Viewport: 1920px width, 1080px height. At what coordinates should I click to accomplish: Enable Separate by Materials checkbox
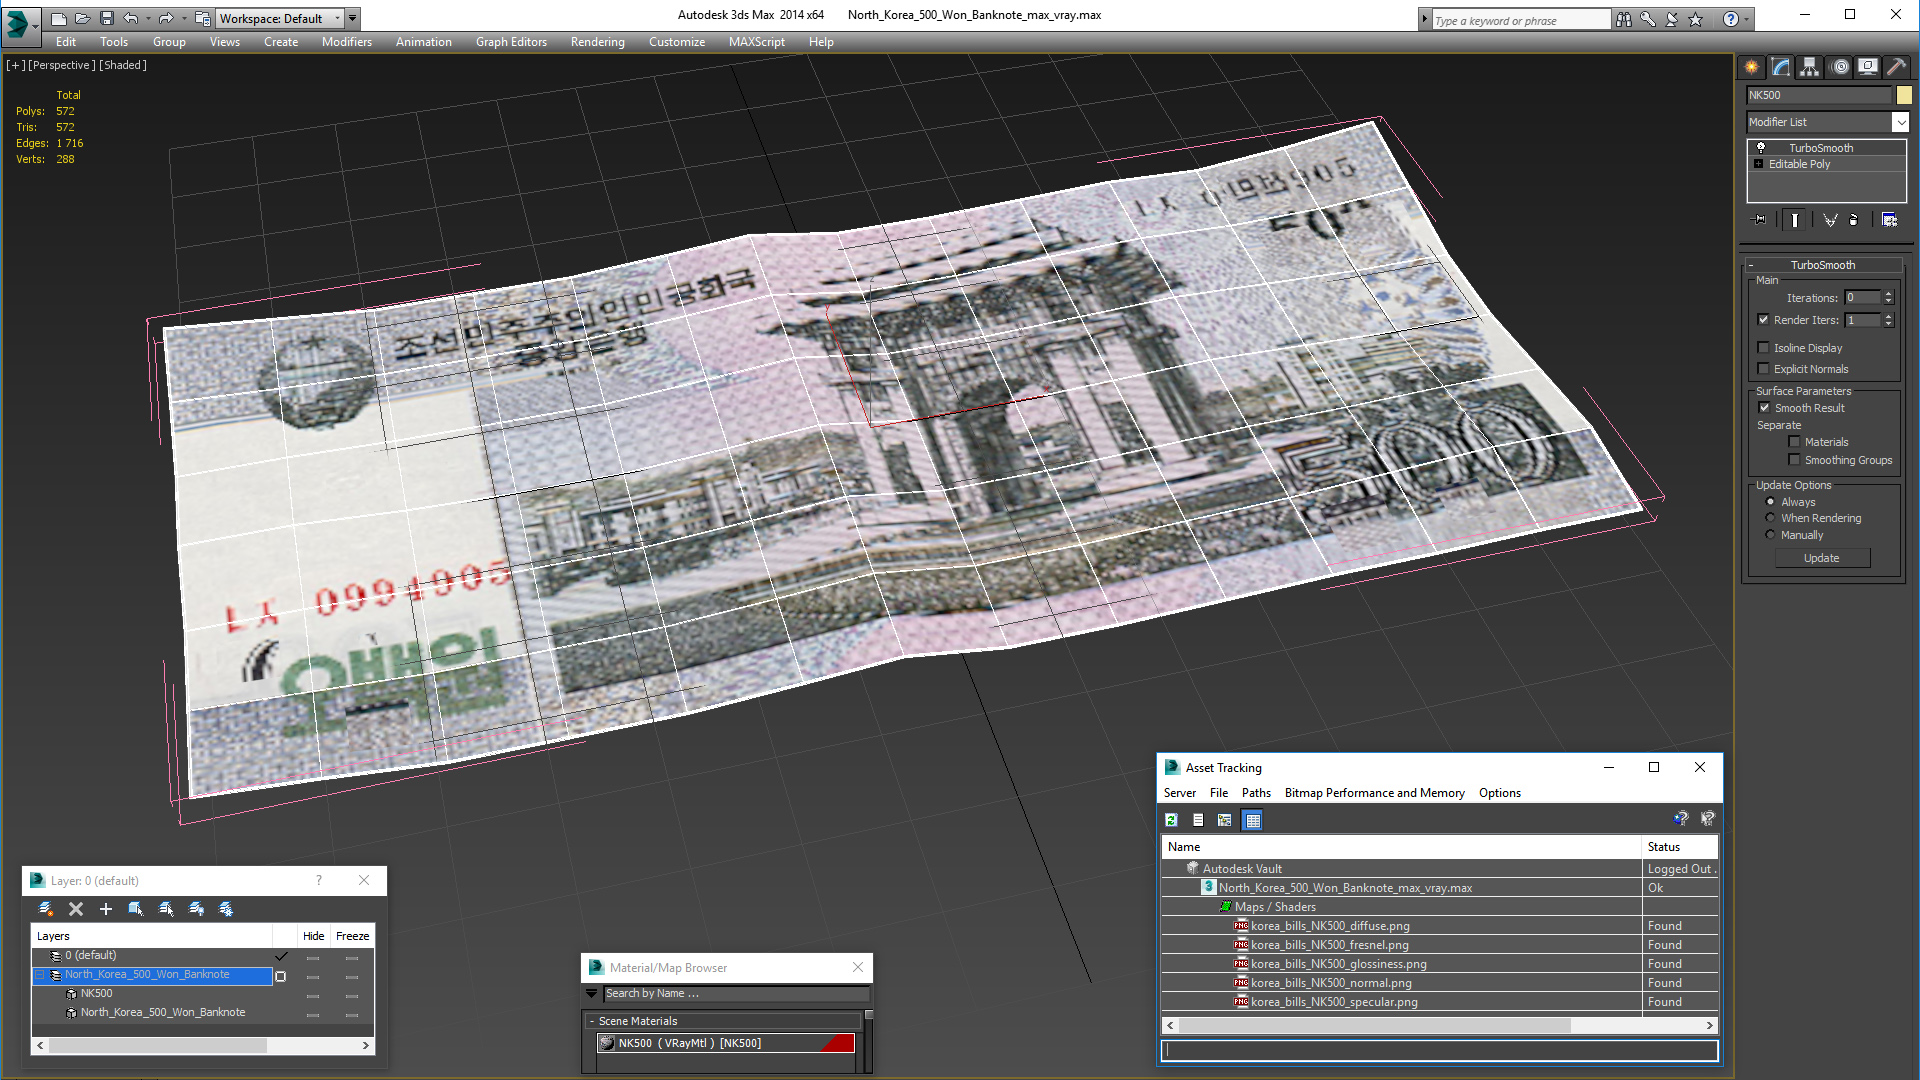[1794, 442]
